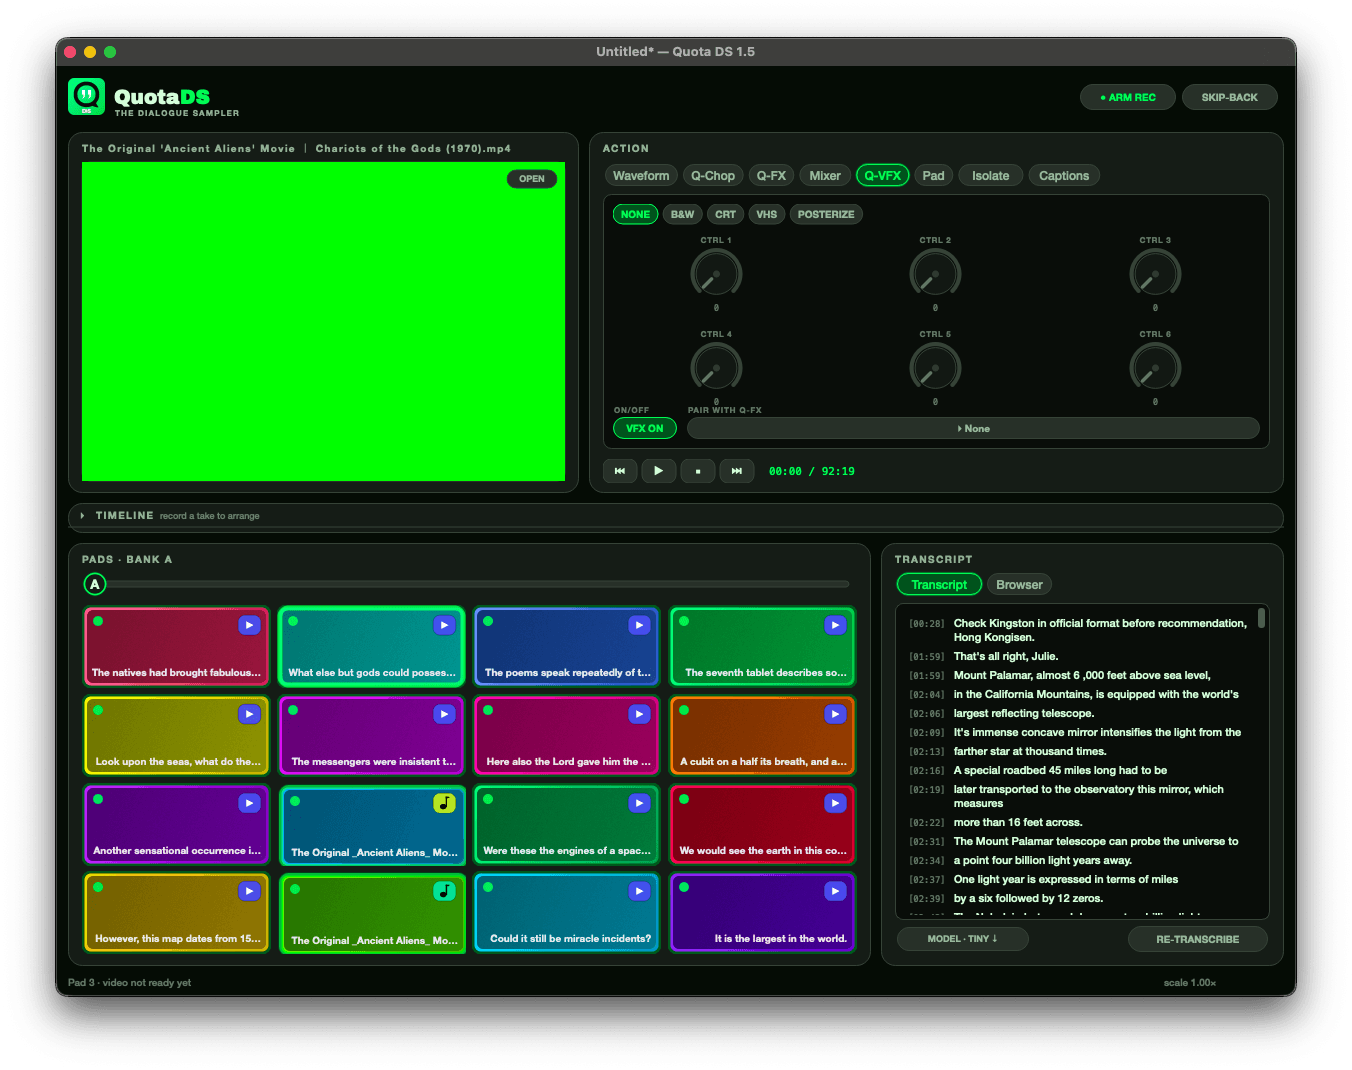Play the 'The natives had brought fabulous' pad
The width and height of the screenshot is (1352, 1070).
[249, 625]
